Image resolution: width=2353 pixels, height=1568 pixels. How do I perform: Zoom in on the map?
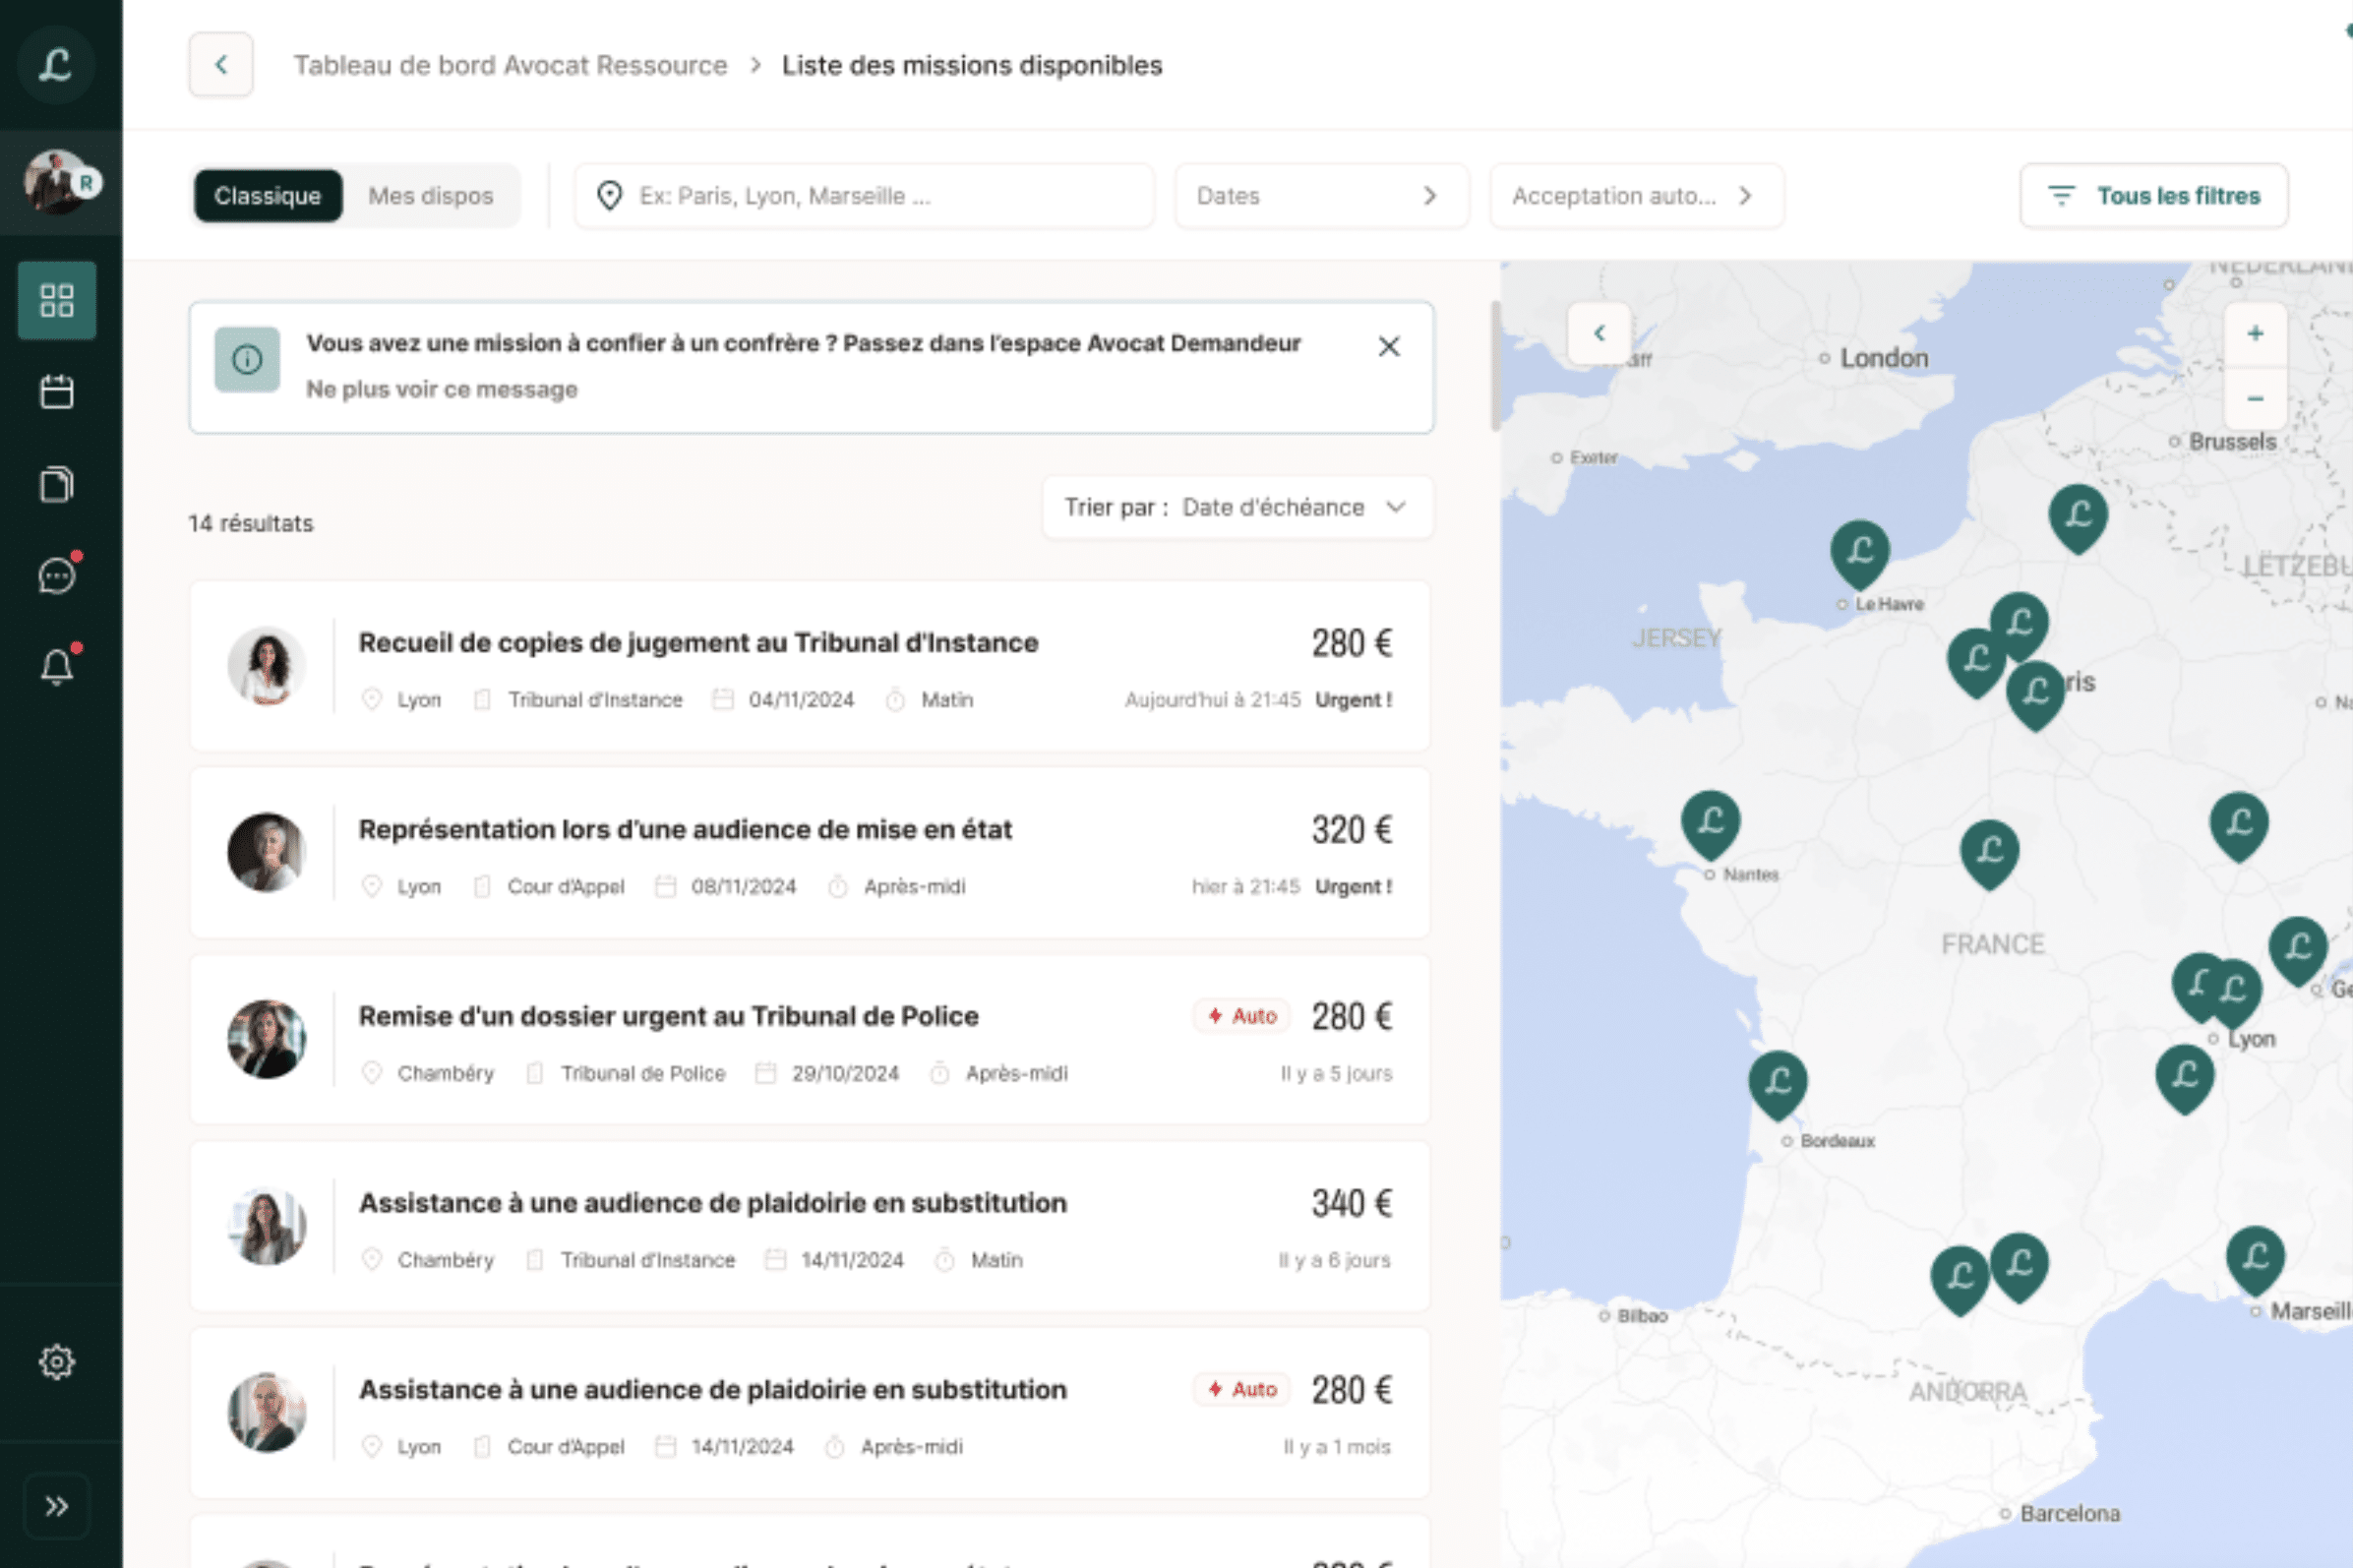pos(2254,334)
